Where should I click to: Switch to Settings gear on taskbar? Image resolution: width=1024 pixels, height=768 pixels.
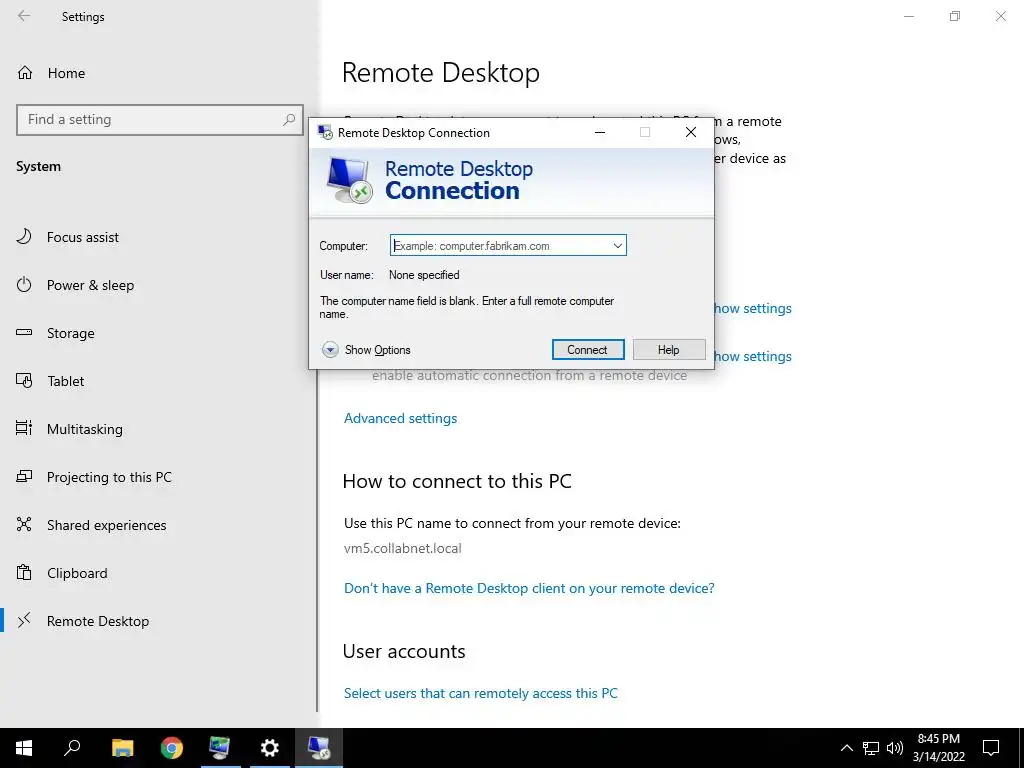point(269,748)
